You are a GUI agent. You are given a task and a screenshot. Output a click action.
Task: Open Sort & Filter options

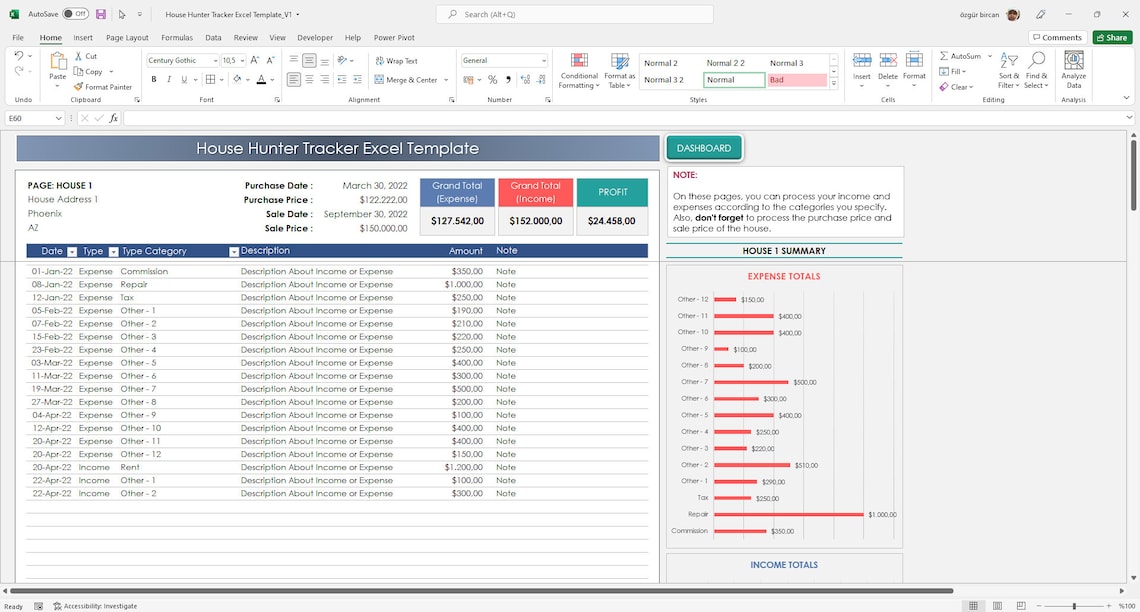(x=1008, y=70)
